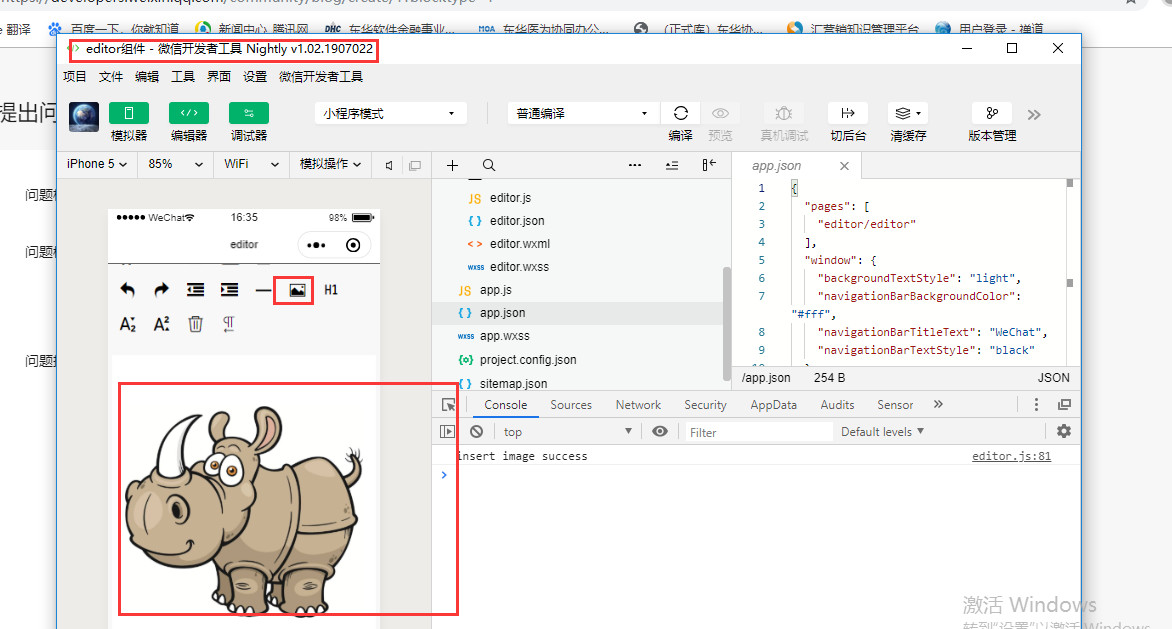
Task: Open the 普通编译 compile mode dropdown
Action: pyautogui.click(x=583, y=114)
